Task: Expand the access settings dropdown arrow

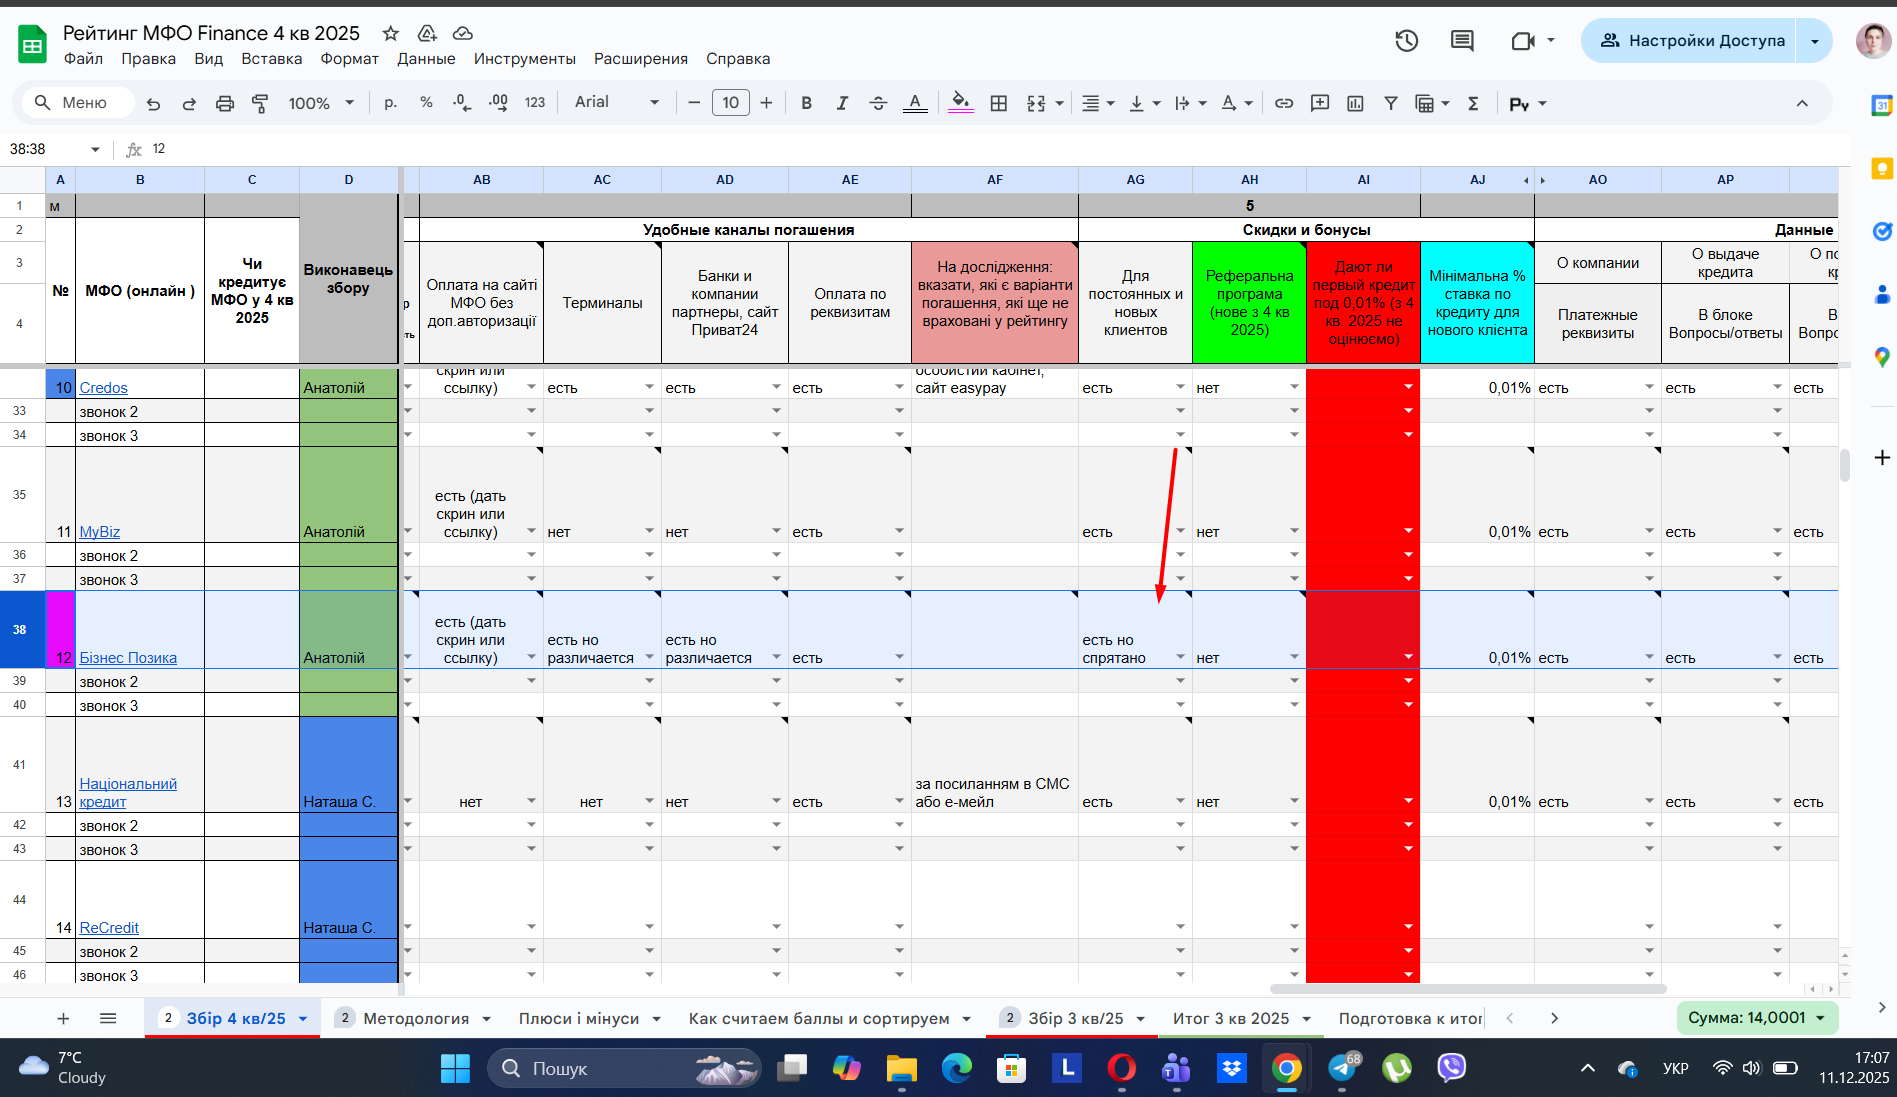Action: 1814,41
